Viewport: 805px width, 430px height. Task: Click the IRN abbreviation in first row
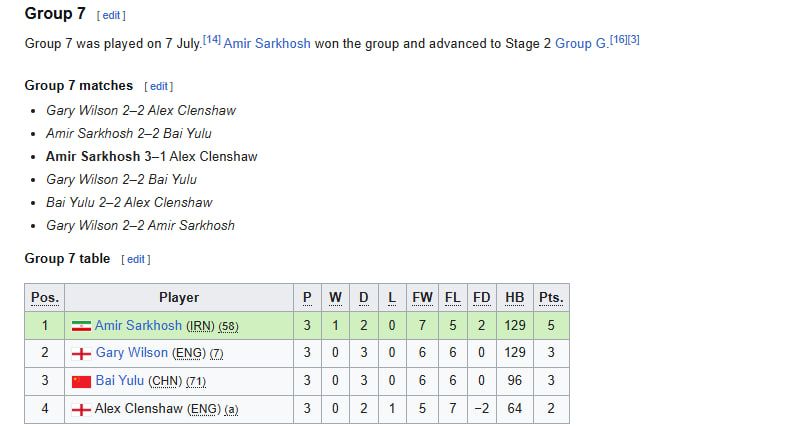click(200, 326)
